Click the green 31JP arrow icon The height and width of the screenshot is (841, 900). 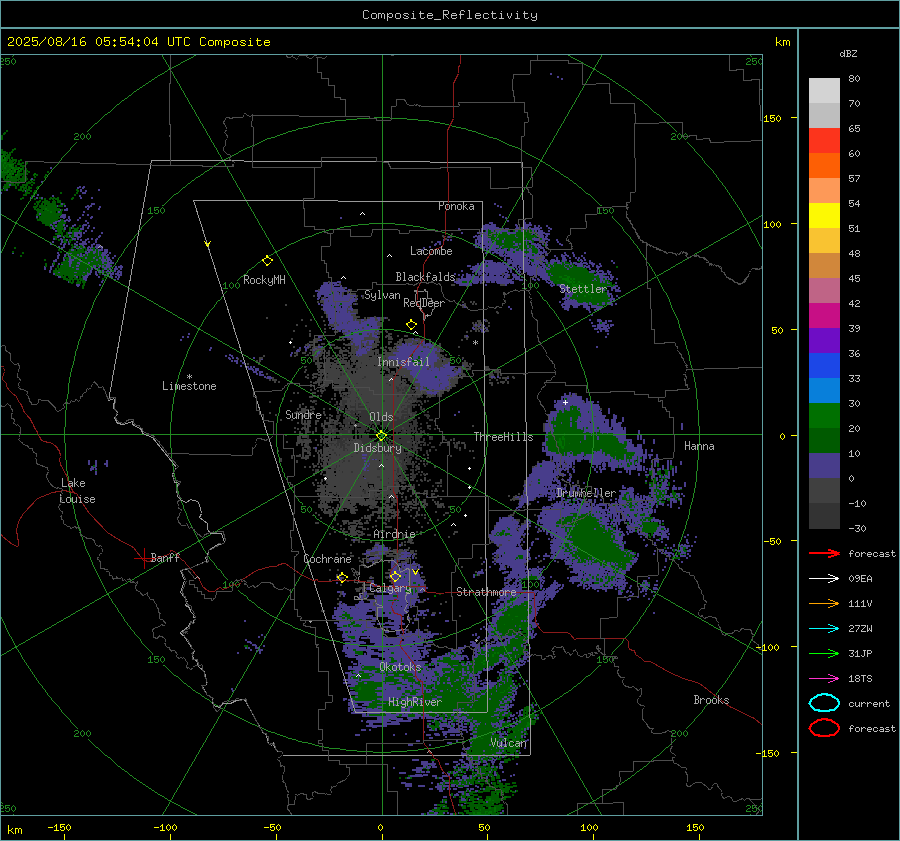pos(824,653)
